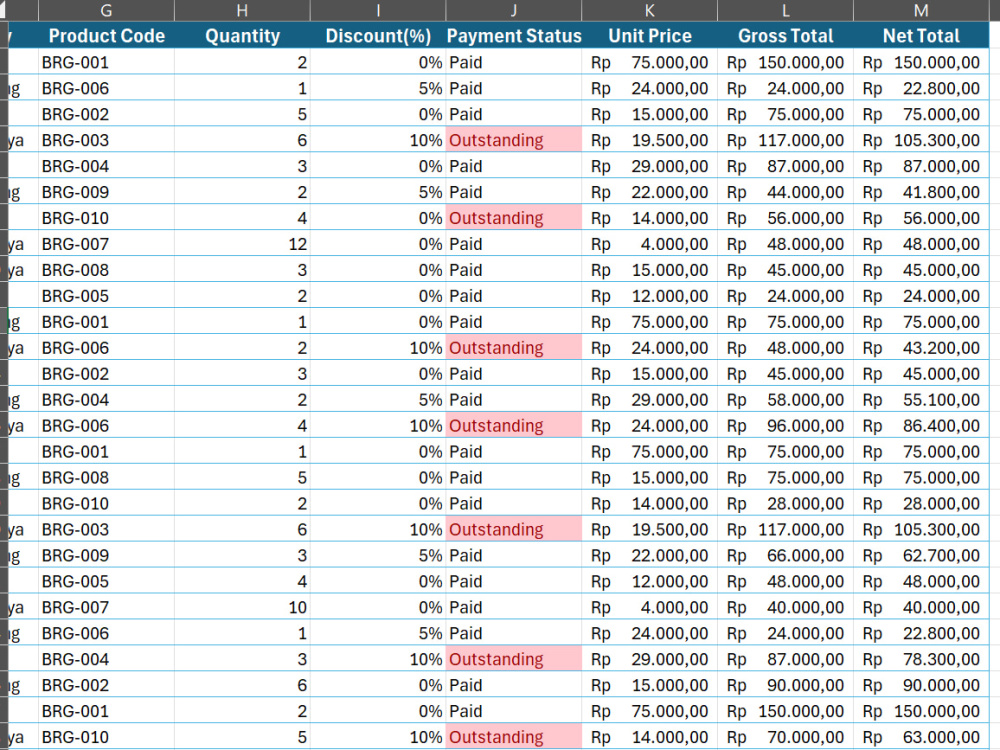This screenshot has width=1000, height=750.
Task: Select BRG-008 cell with quantity 3
Action: [x=107, y=270]
